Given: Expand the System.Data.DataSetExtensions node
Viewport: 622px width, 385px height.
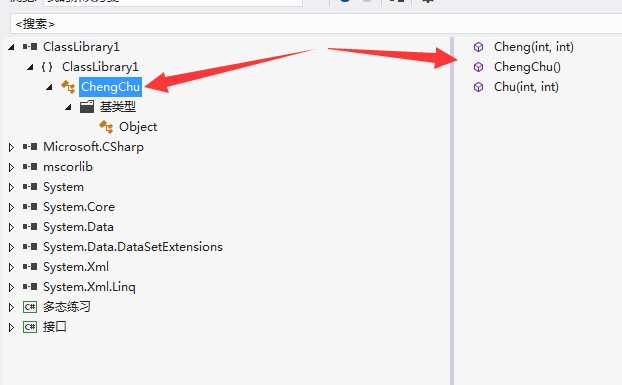Looking at the screenshot, I should (x=11, y=247).
